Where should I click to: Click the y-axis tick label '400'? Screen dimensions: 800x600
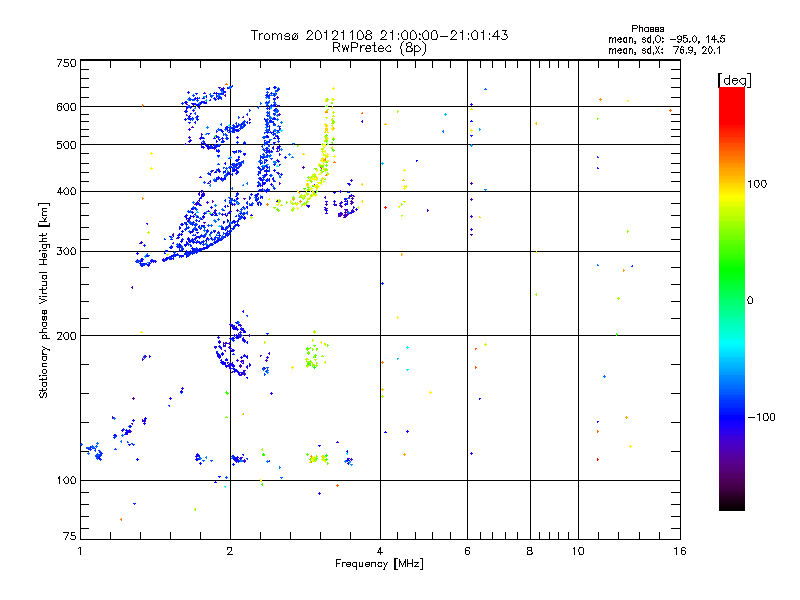[66, 192]
